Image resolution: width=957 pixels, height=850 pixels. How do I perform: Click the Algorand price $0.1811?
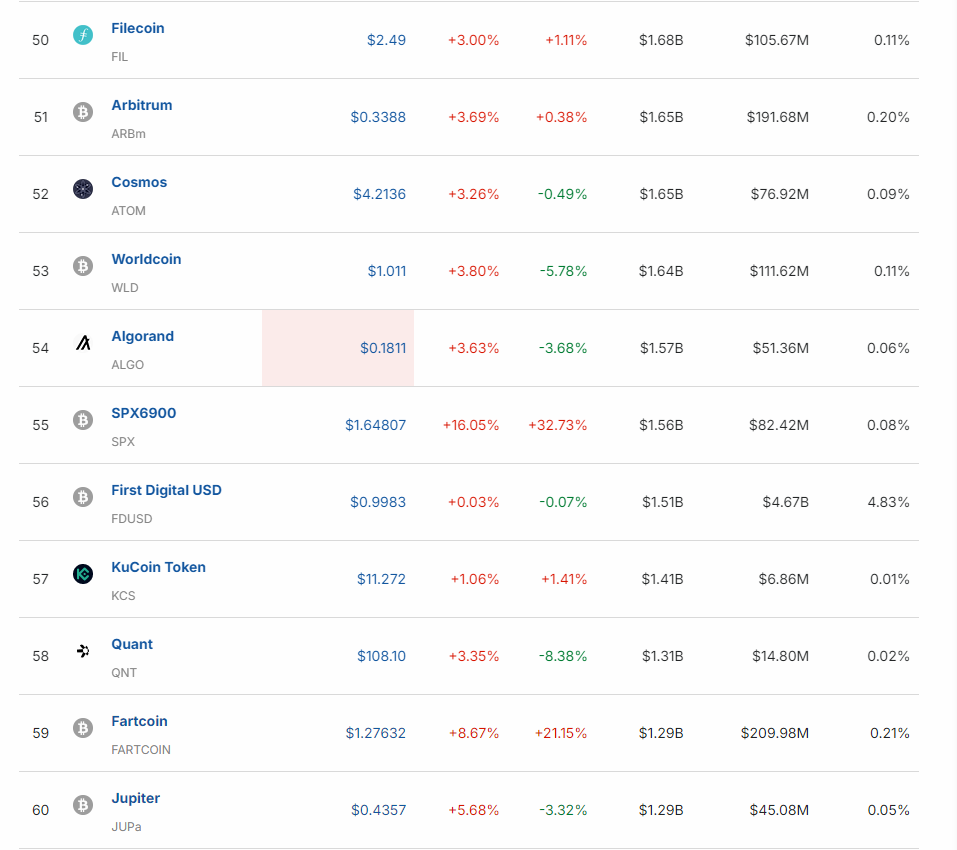(383, 348)
